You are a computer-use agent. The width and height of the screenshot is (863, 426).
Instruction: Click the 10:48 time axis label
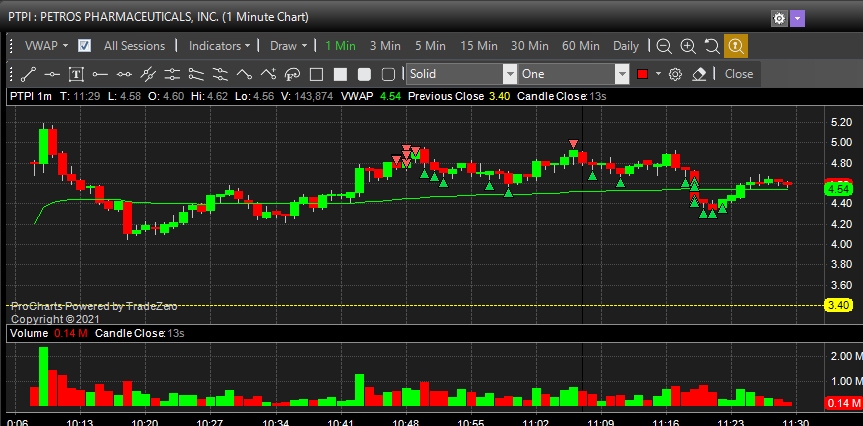coord(406,422)
